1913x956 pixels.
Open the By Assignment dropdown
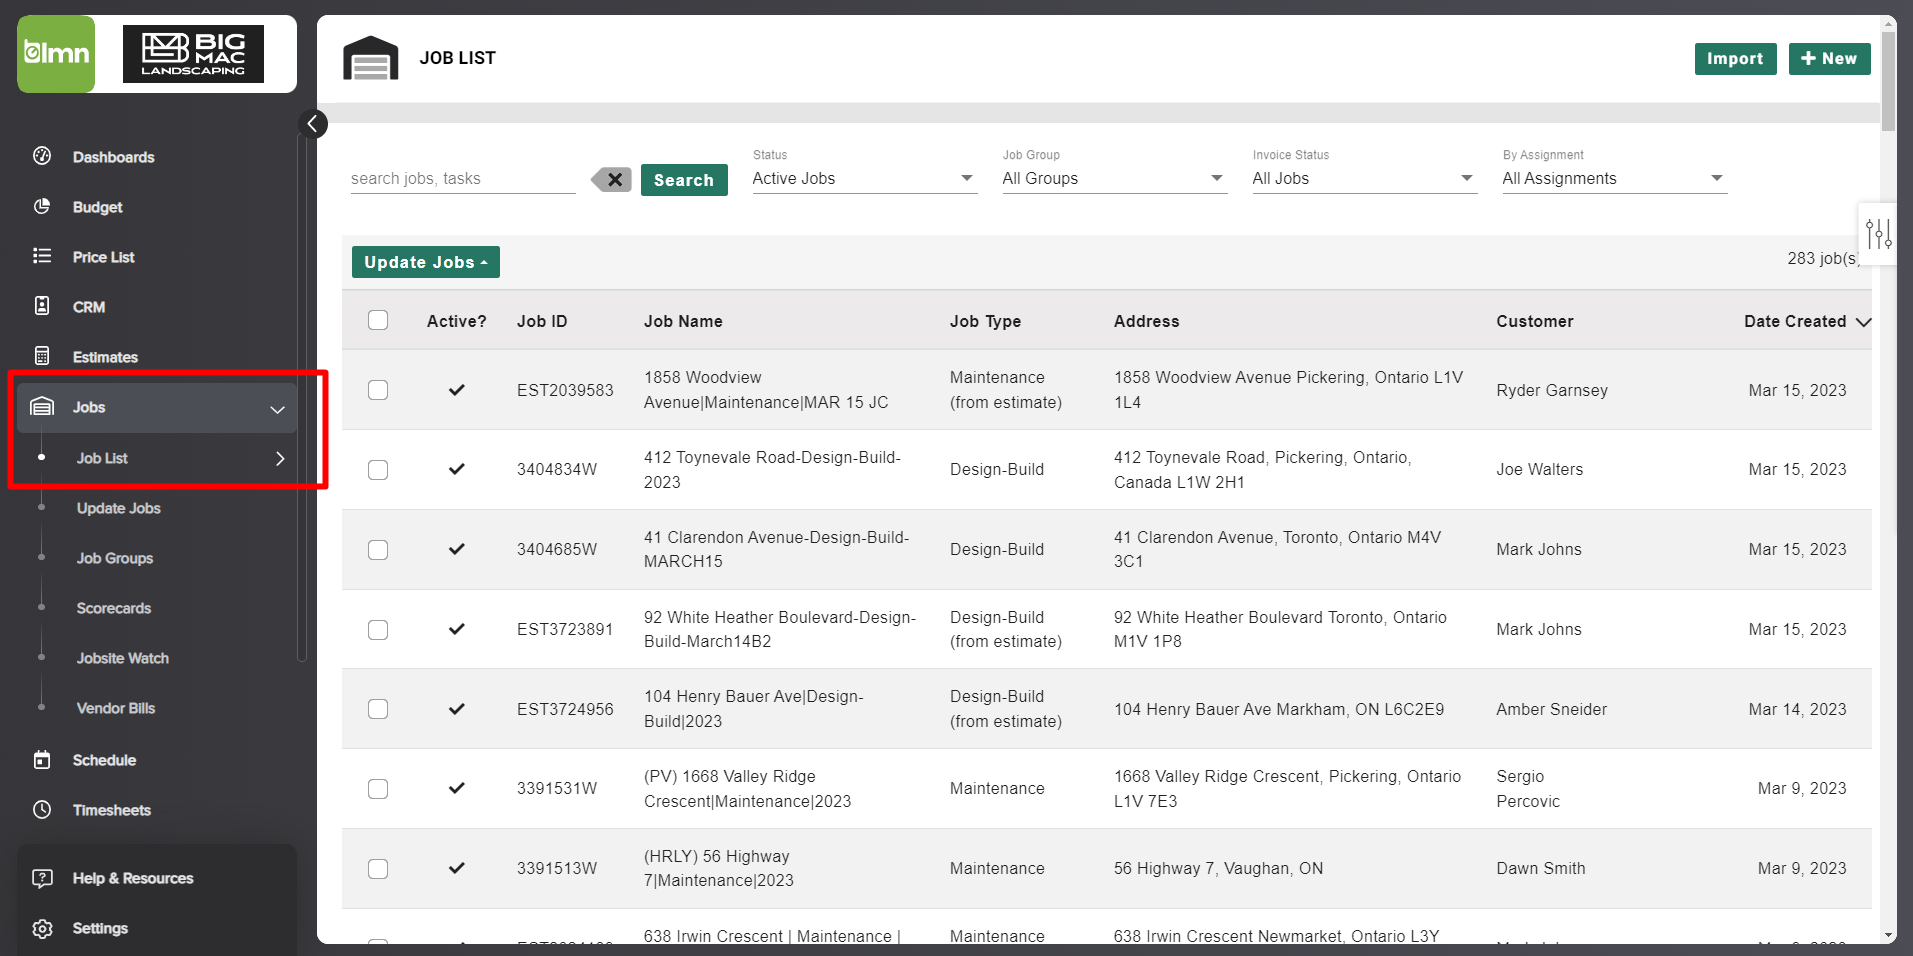tap(1614, 179)
